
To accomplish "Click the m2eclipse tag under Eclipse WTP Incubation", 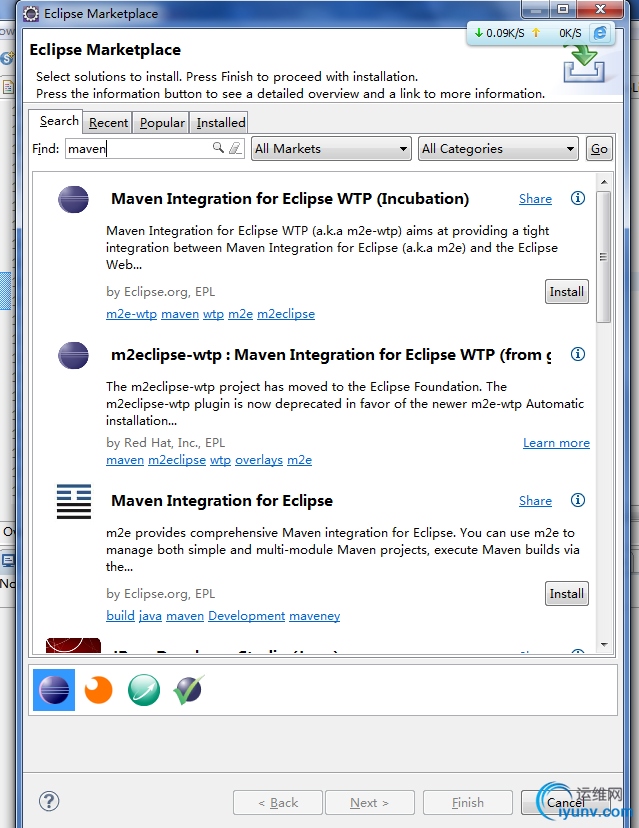I will point(286,314).
